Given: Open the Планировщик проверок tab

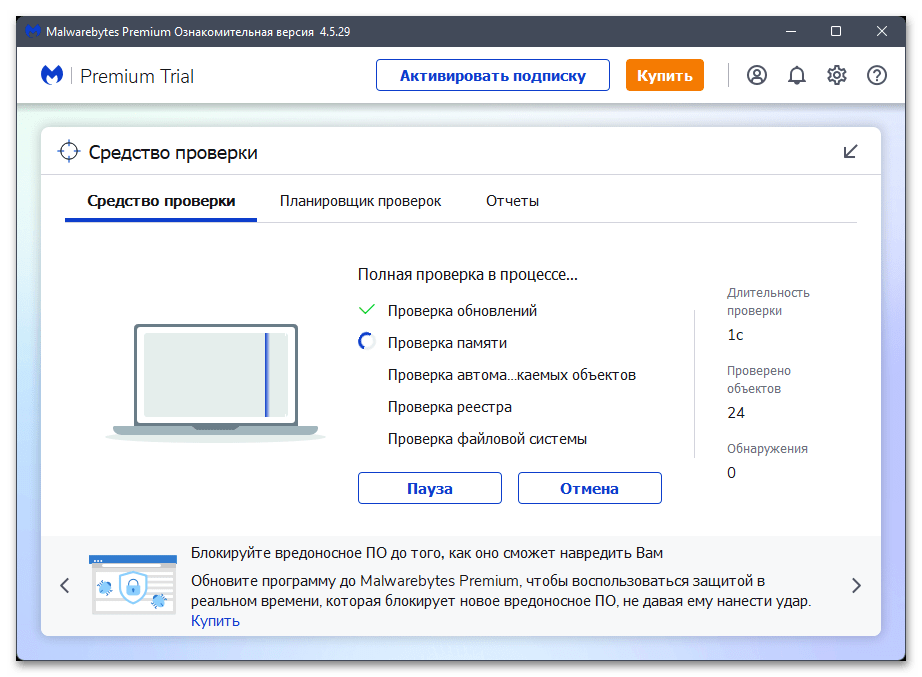Looking at the screenshot, I should (x=360, y=201).
